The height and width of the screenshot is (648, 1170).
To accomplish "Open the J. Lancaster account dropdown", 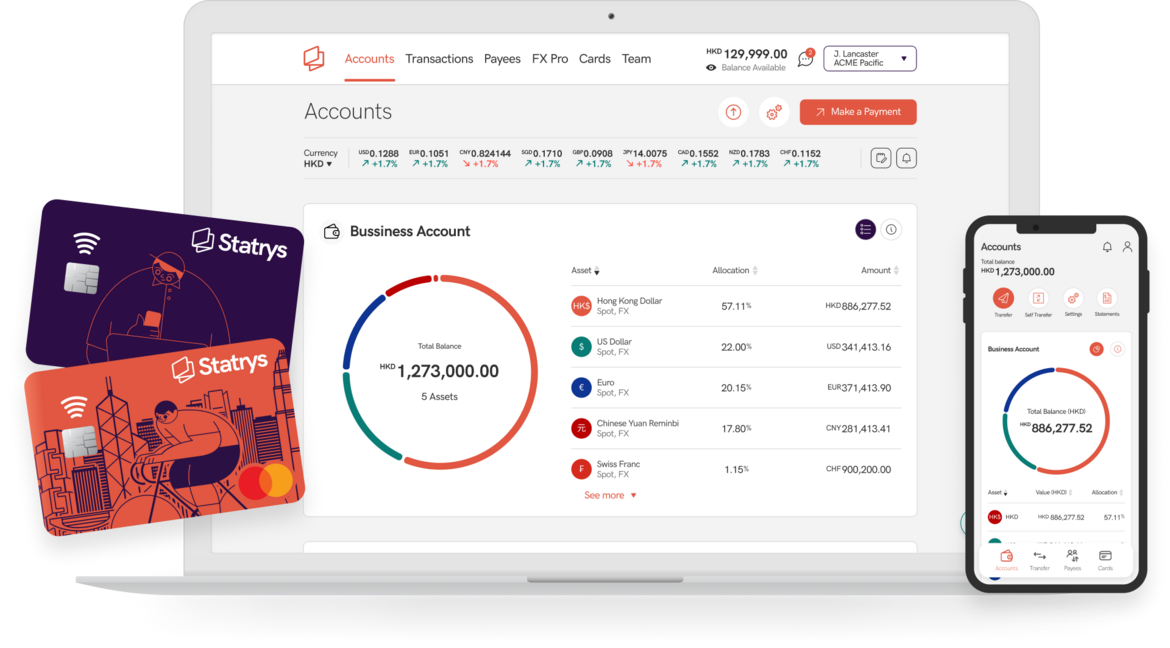I will coord(869,59).
